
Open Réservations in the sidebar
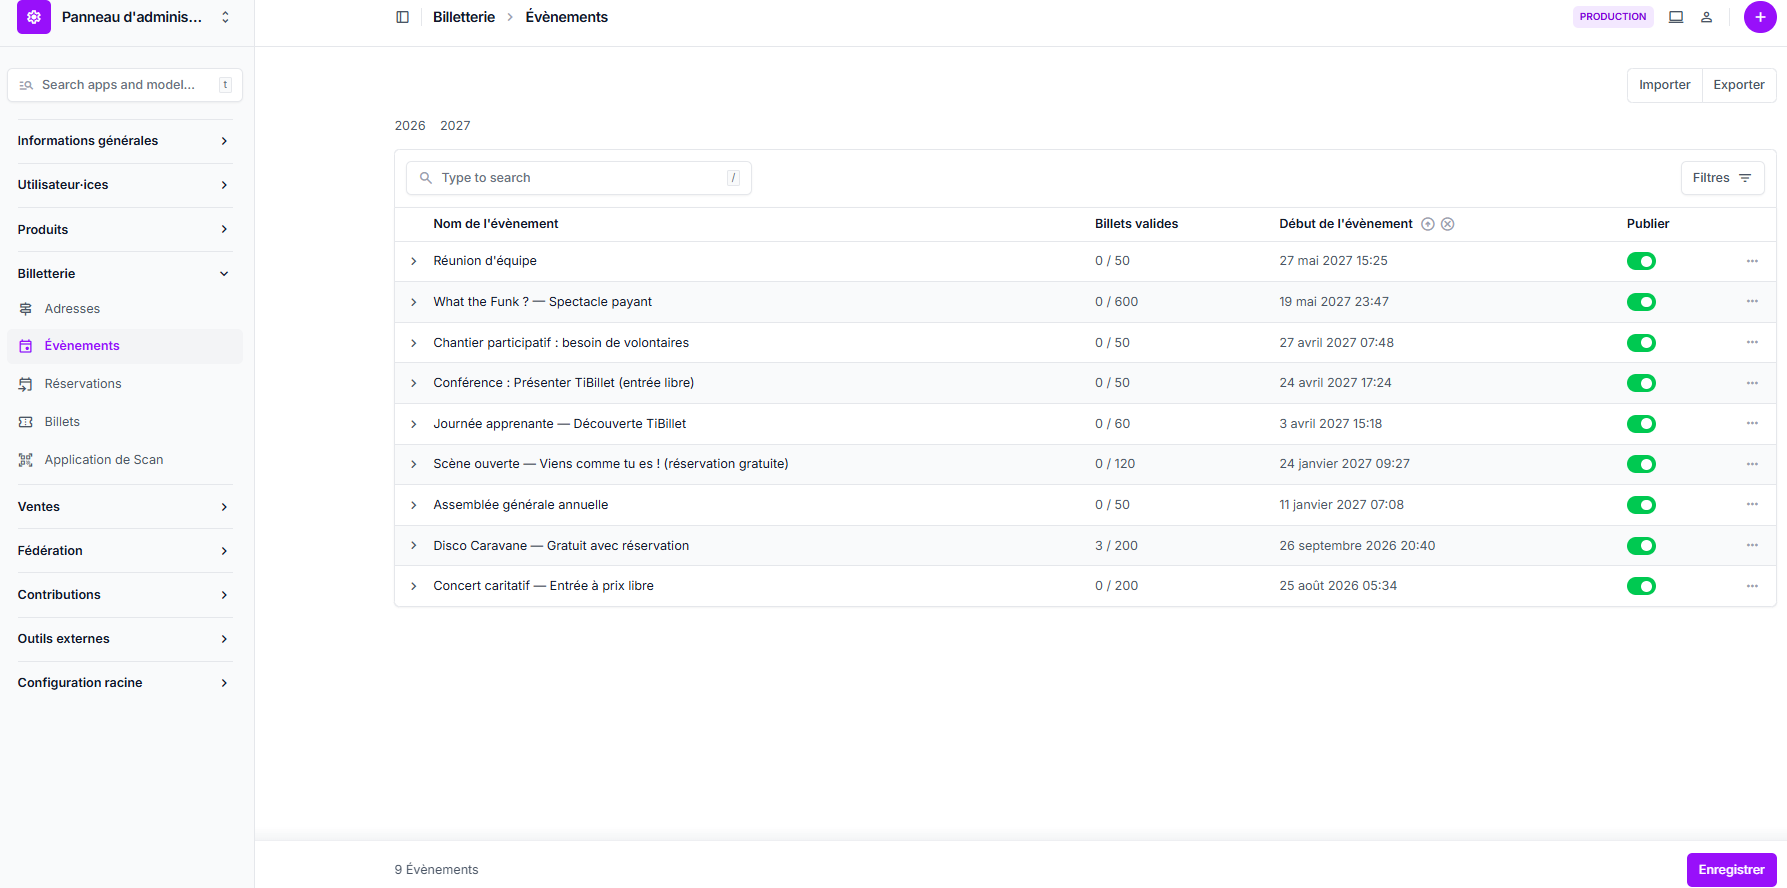coord(83,384)
